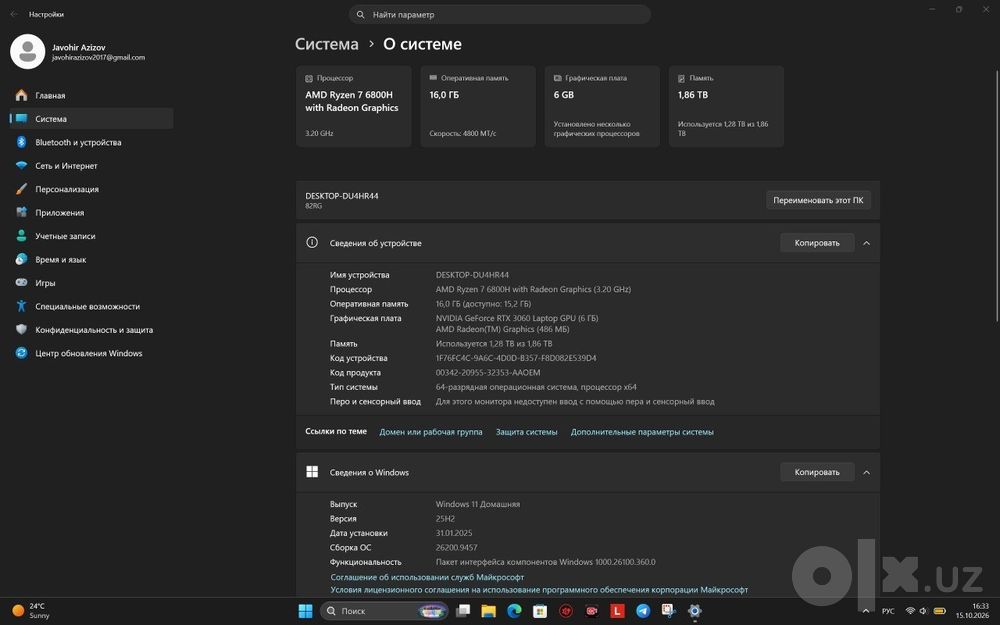The width and height of the screenshot is (1000, 625).
Task: Click product code 00342-20955-32353-AAOEM
Action: [488, 372]
